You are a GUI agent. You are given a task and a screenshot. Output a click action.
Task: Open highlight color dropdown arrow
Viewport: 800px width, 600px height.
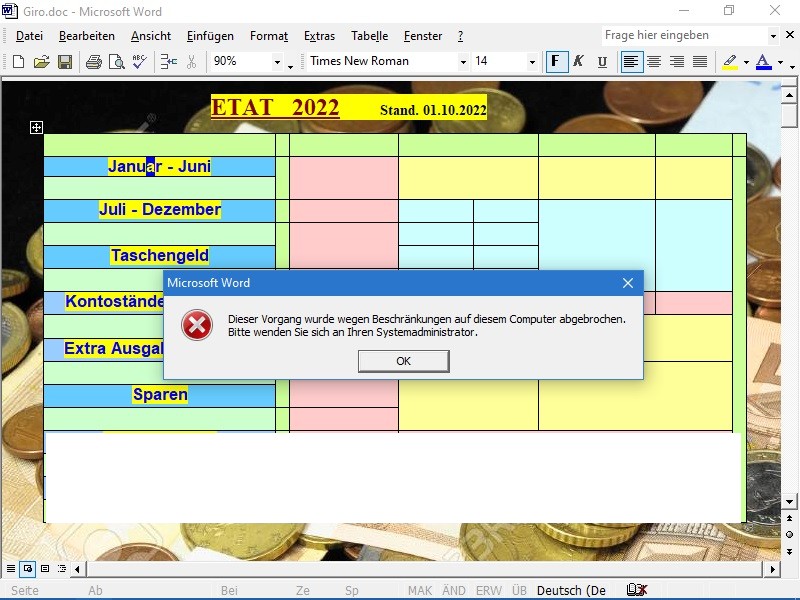click(x=746, y=63)
